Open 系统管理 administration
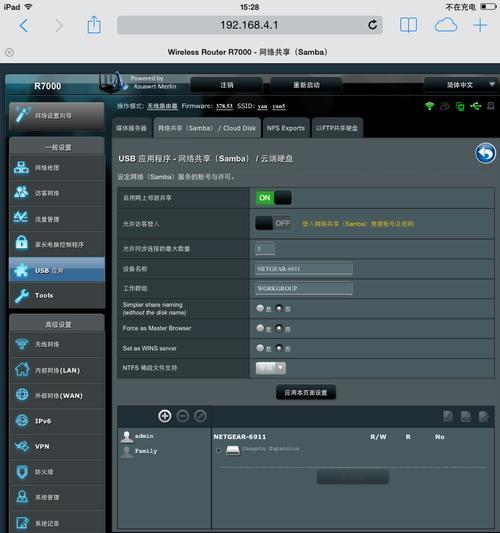Image resolution: width=500 pixels, height=533 pixels. [57, 497]
